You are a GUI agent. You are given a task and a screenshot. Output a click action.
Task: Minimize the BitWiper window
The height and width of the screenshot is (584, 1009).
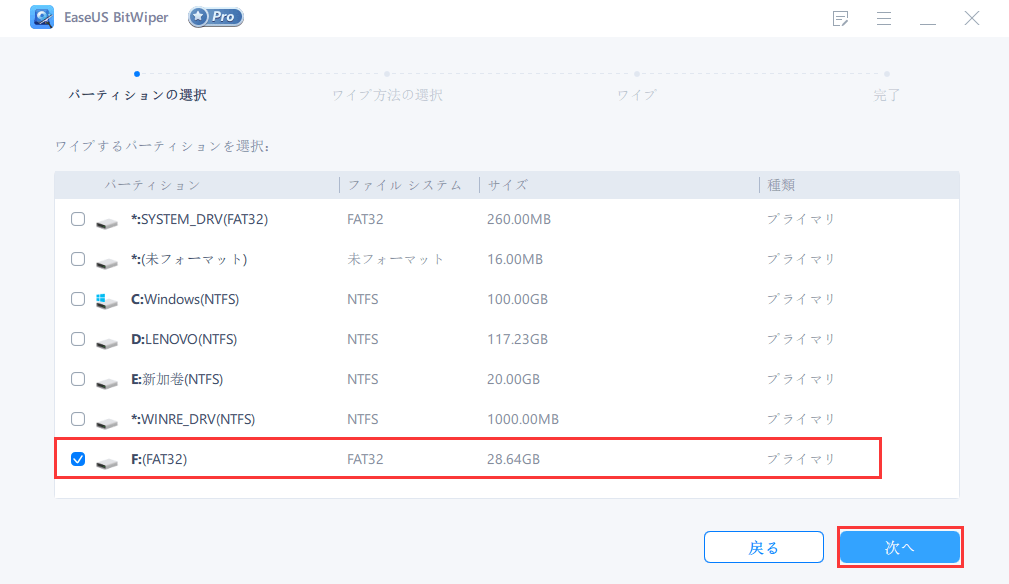point(928,19)
